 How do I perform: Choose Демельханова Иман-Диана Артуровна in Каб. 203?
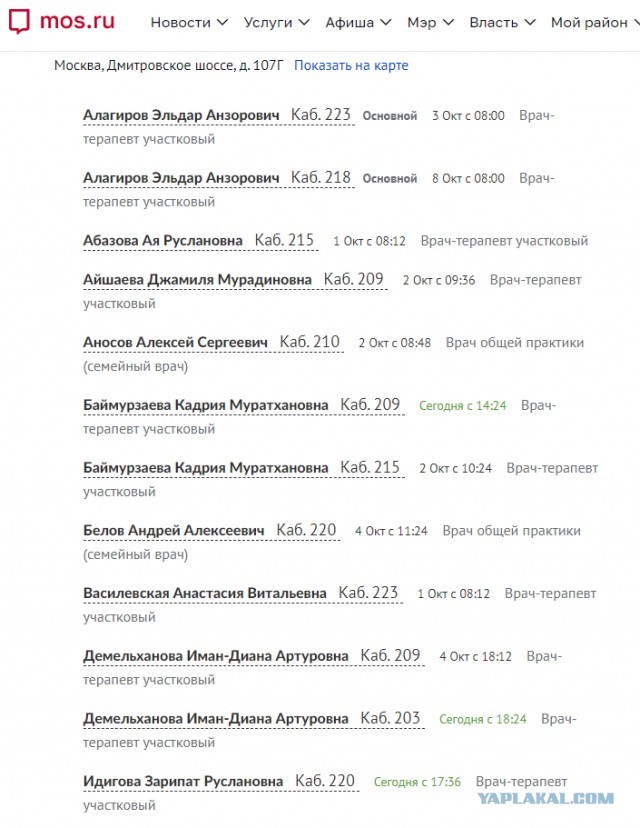(215, 719)
